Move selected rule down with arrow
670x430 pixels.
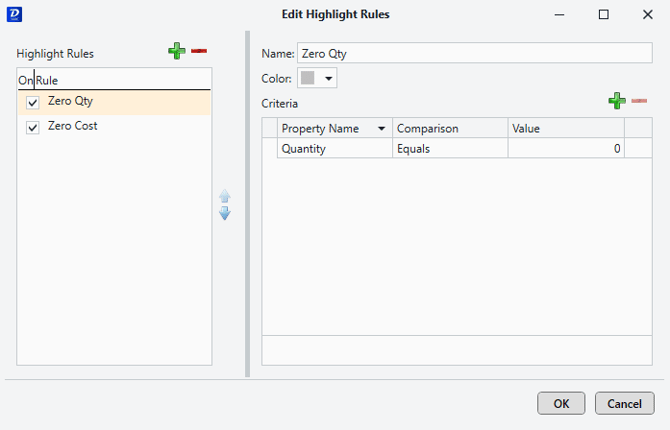point(225,213)
